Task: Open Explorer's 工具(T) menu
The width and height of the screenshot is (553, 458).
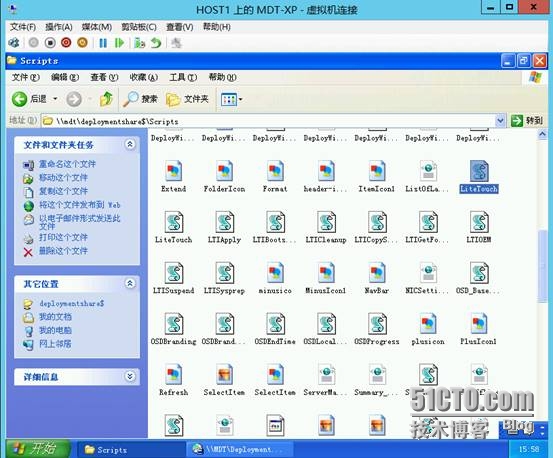Action: point(183,77)
